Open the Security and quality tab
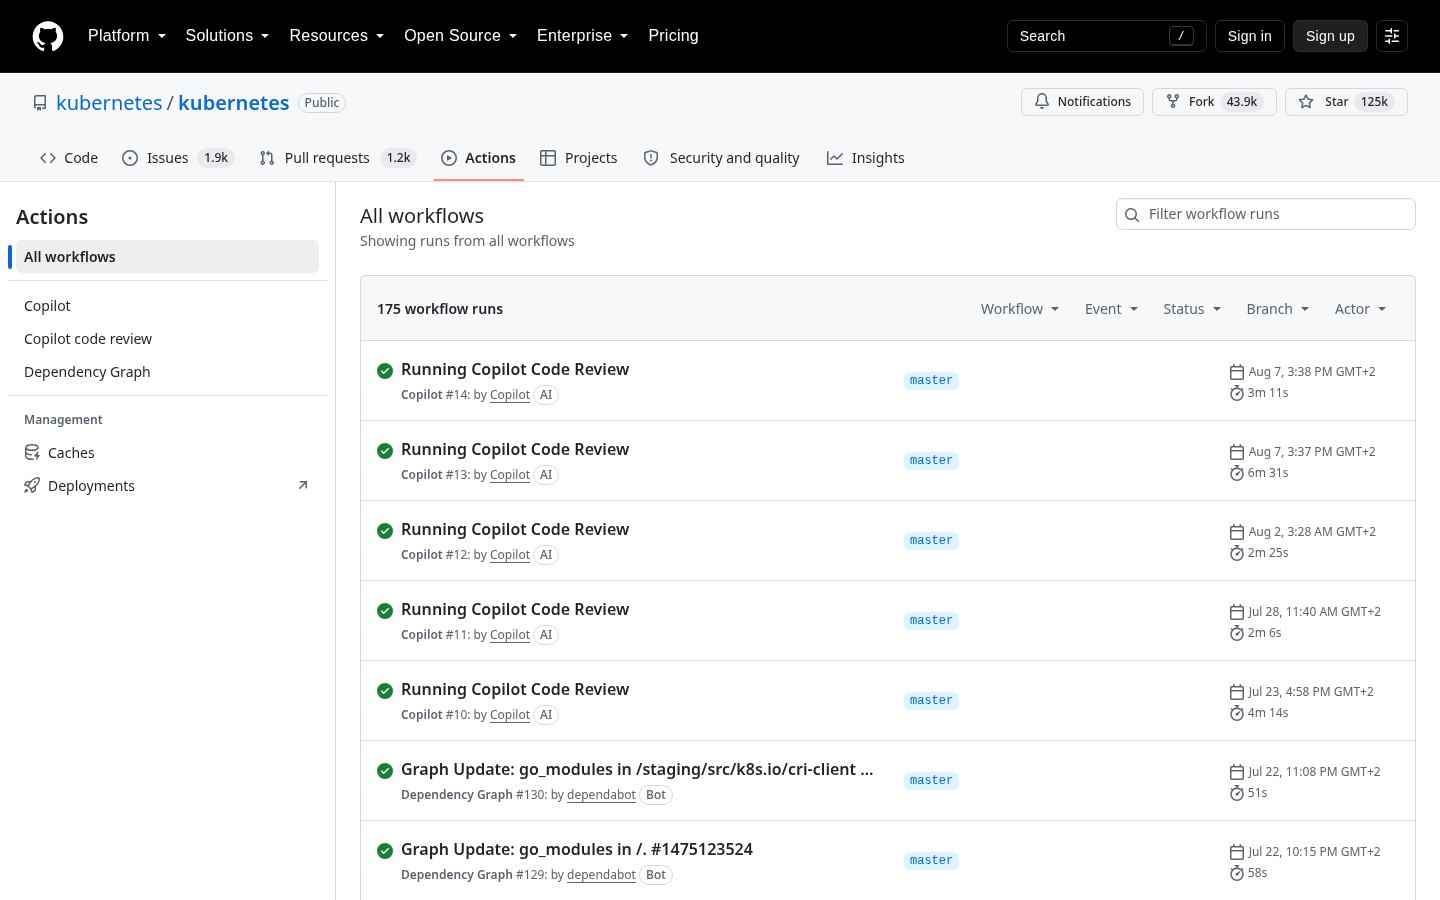This screenshot has height=900, width=1440. pos(721,158)
